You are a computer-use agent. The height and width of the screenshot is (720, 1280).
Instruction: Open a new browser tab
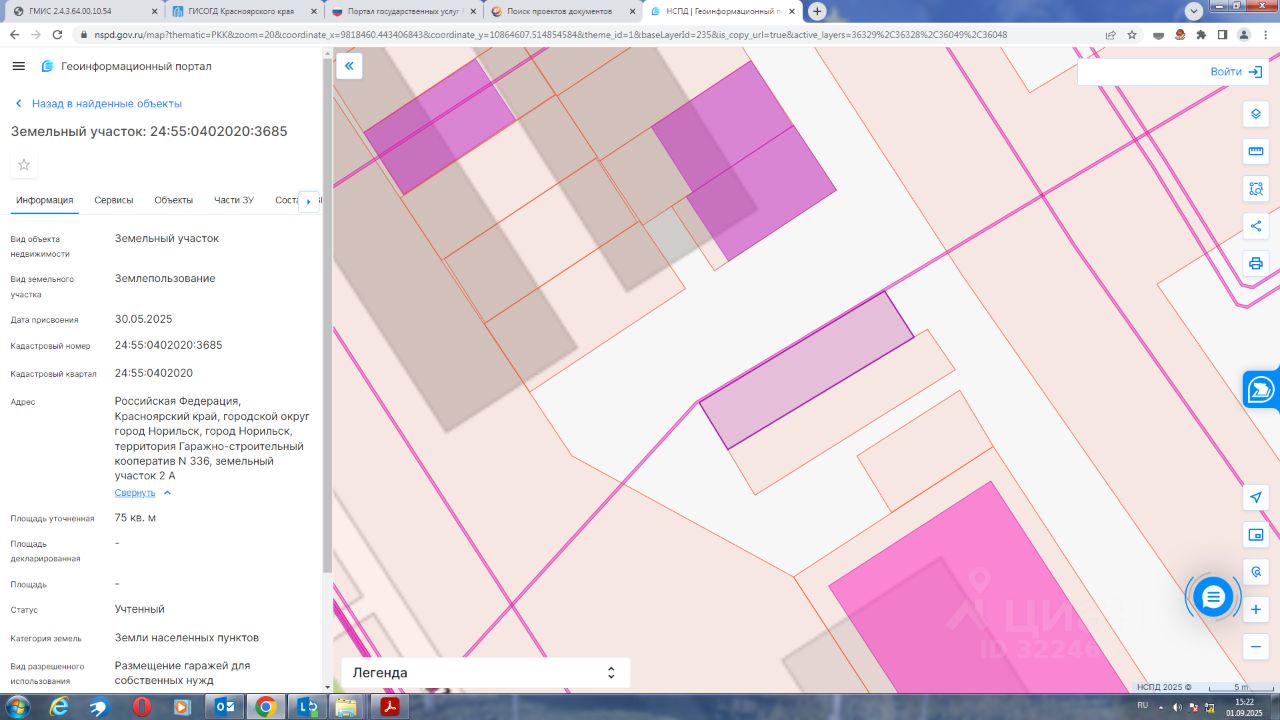click(817, 11)
